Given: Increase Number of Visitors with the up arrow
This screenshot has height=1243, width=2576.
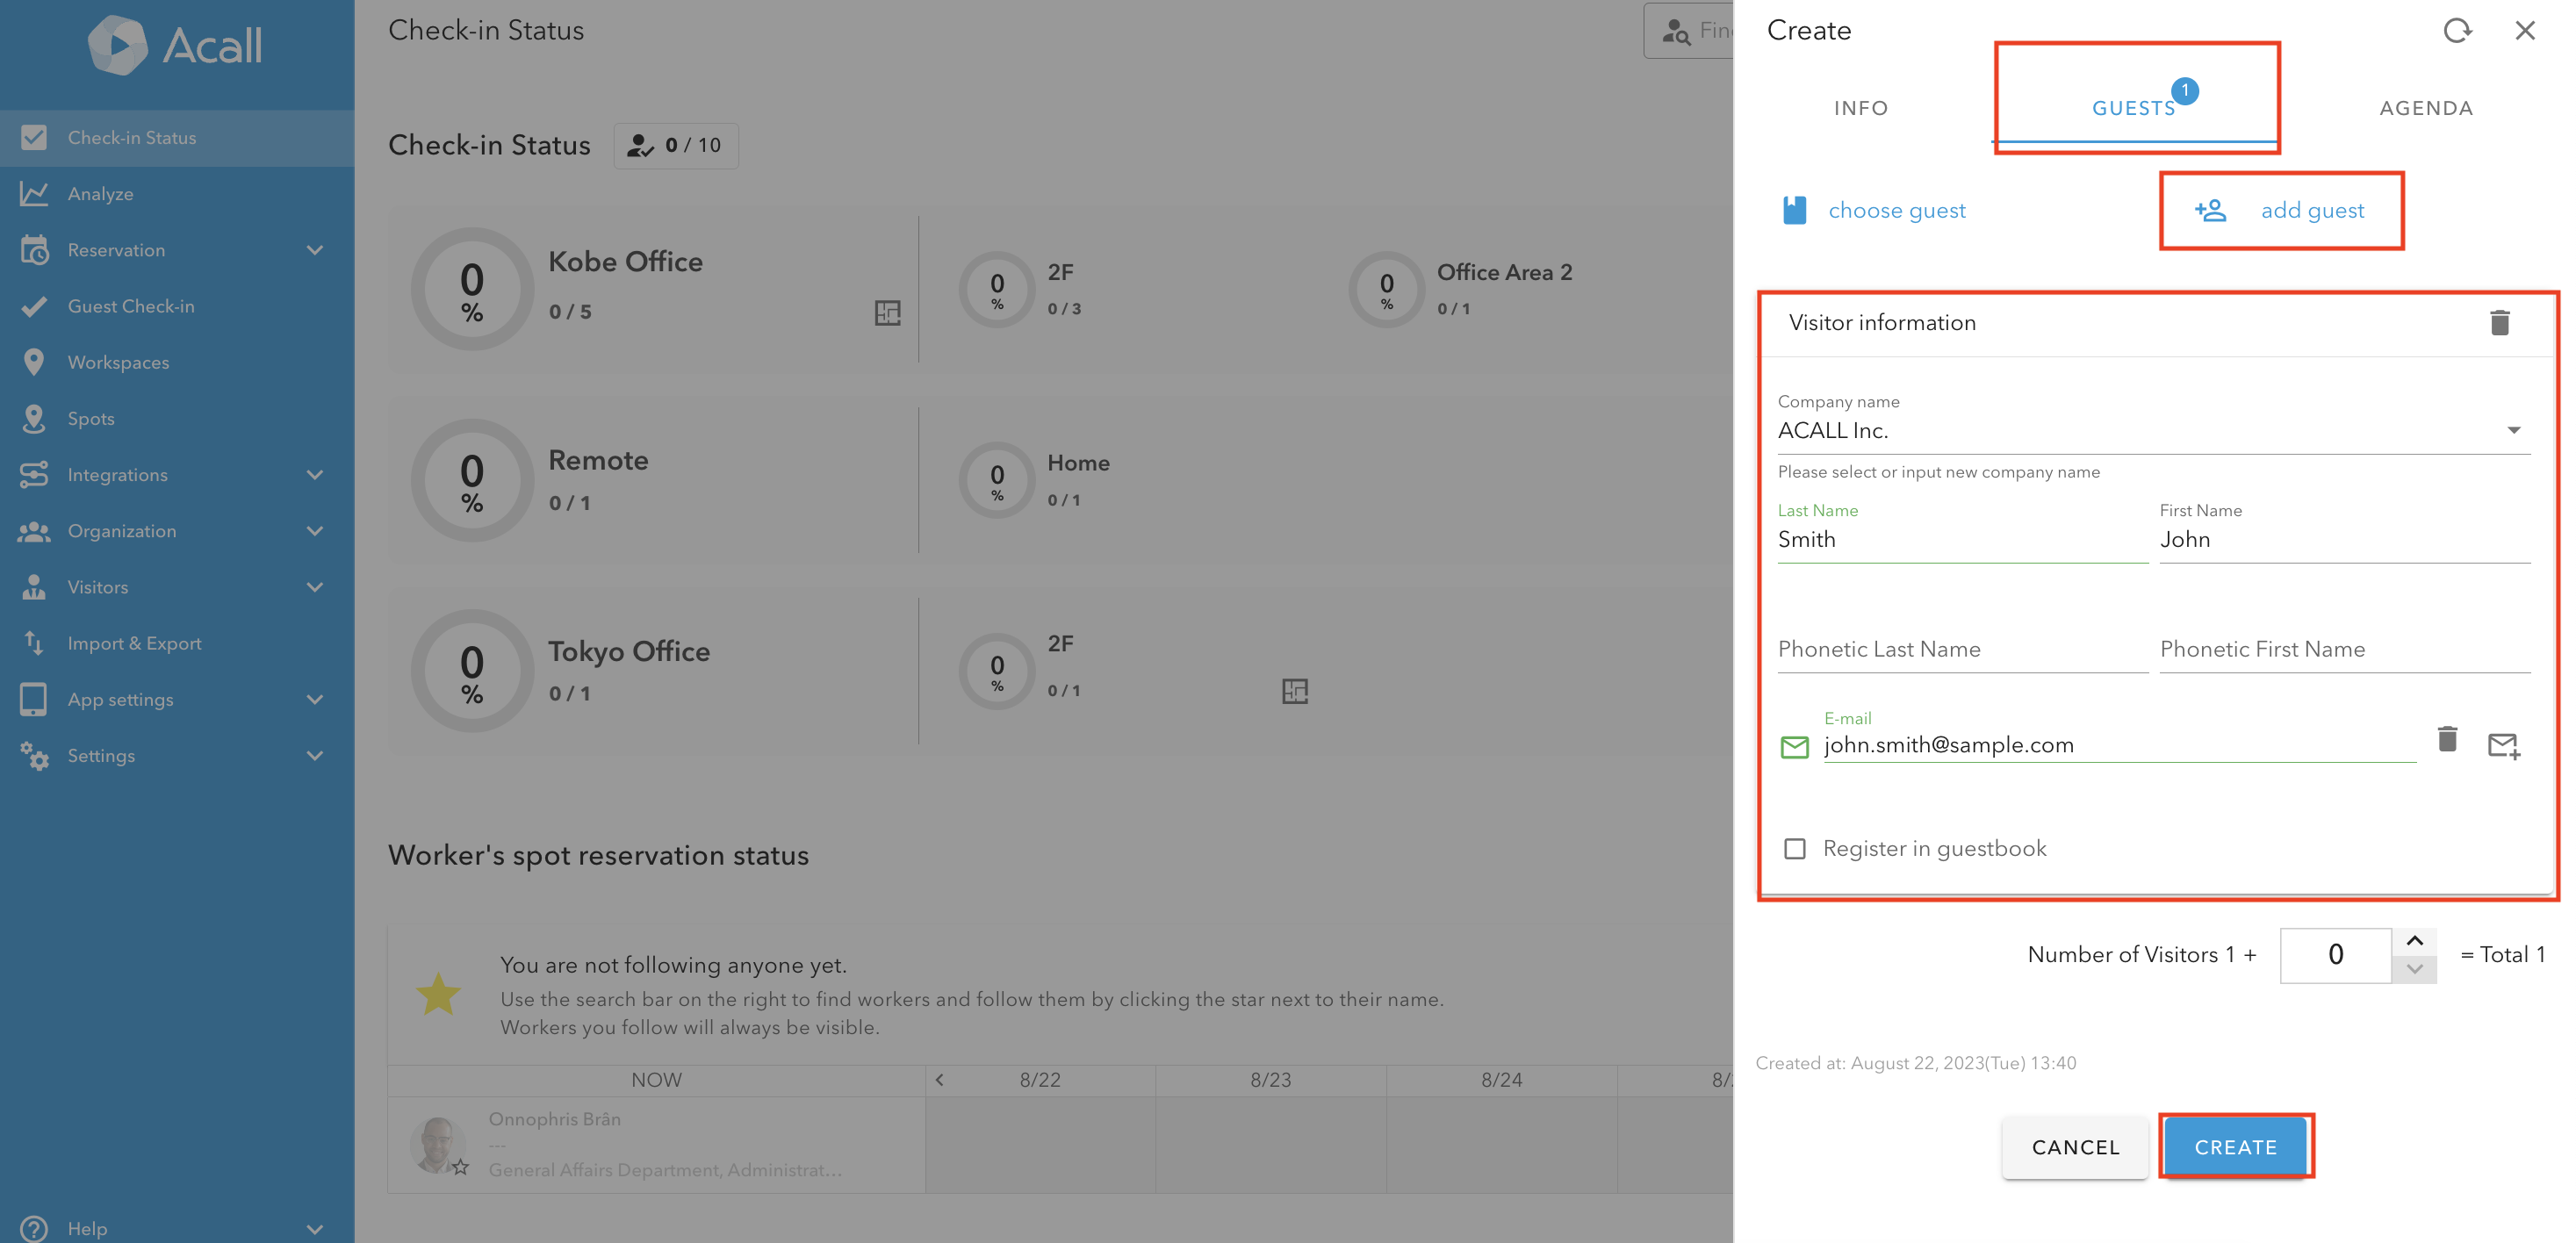Looking at the screenshot, I should pos(2415,941).
